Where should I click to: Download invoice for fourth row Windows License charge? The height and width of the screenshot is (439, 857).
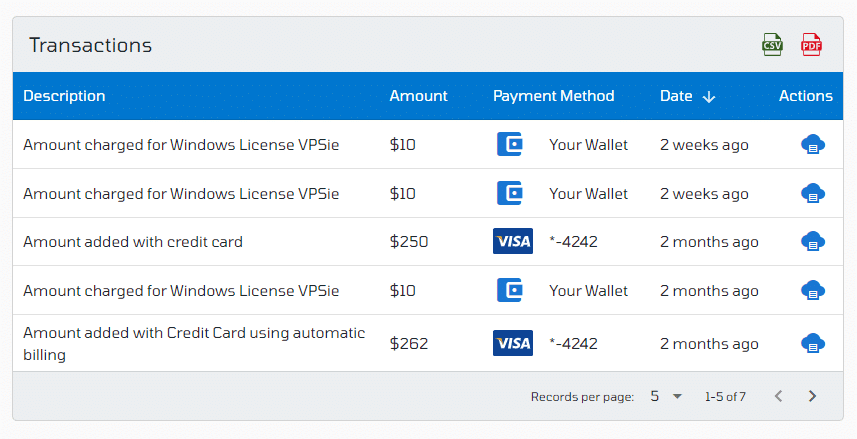click(813, 290)
